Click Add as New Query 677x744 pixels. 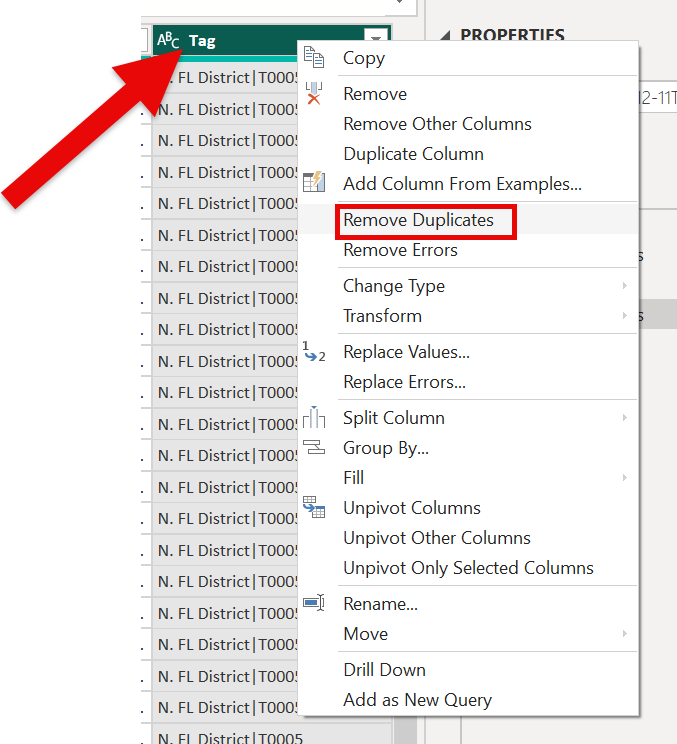pyautogui.click(x=417, y=700)
